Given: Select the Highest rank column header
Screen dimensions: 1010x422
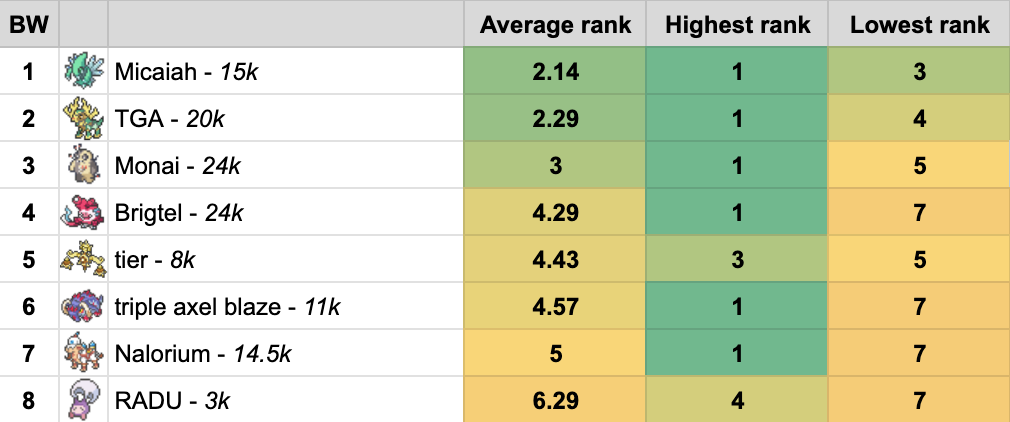Looking at the screenshot, I should point(737,25).
